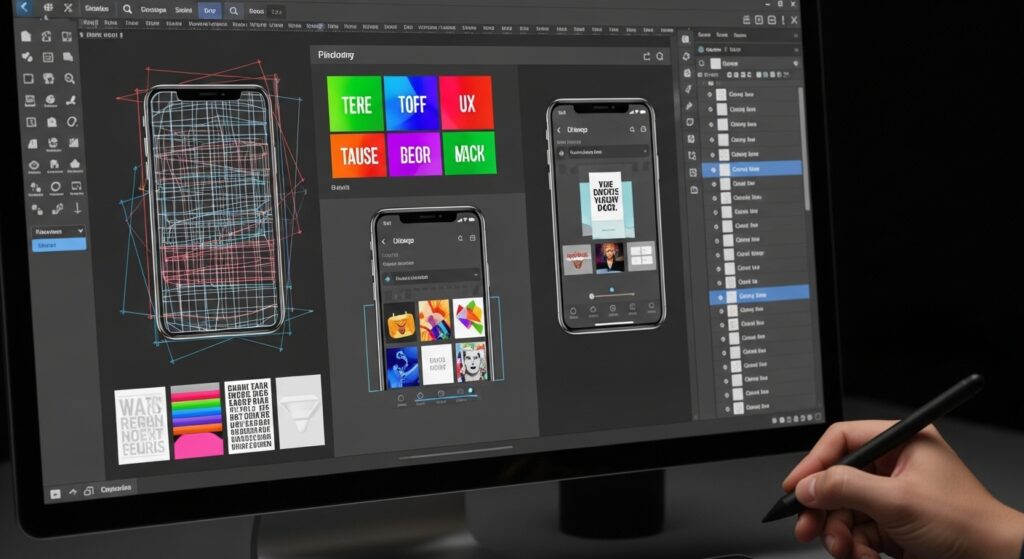Click the green TERE color tile
The width and height of the screenshot is (1024, 559).
click(355, 104)
